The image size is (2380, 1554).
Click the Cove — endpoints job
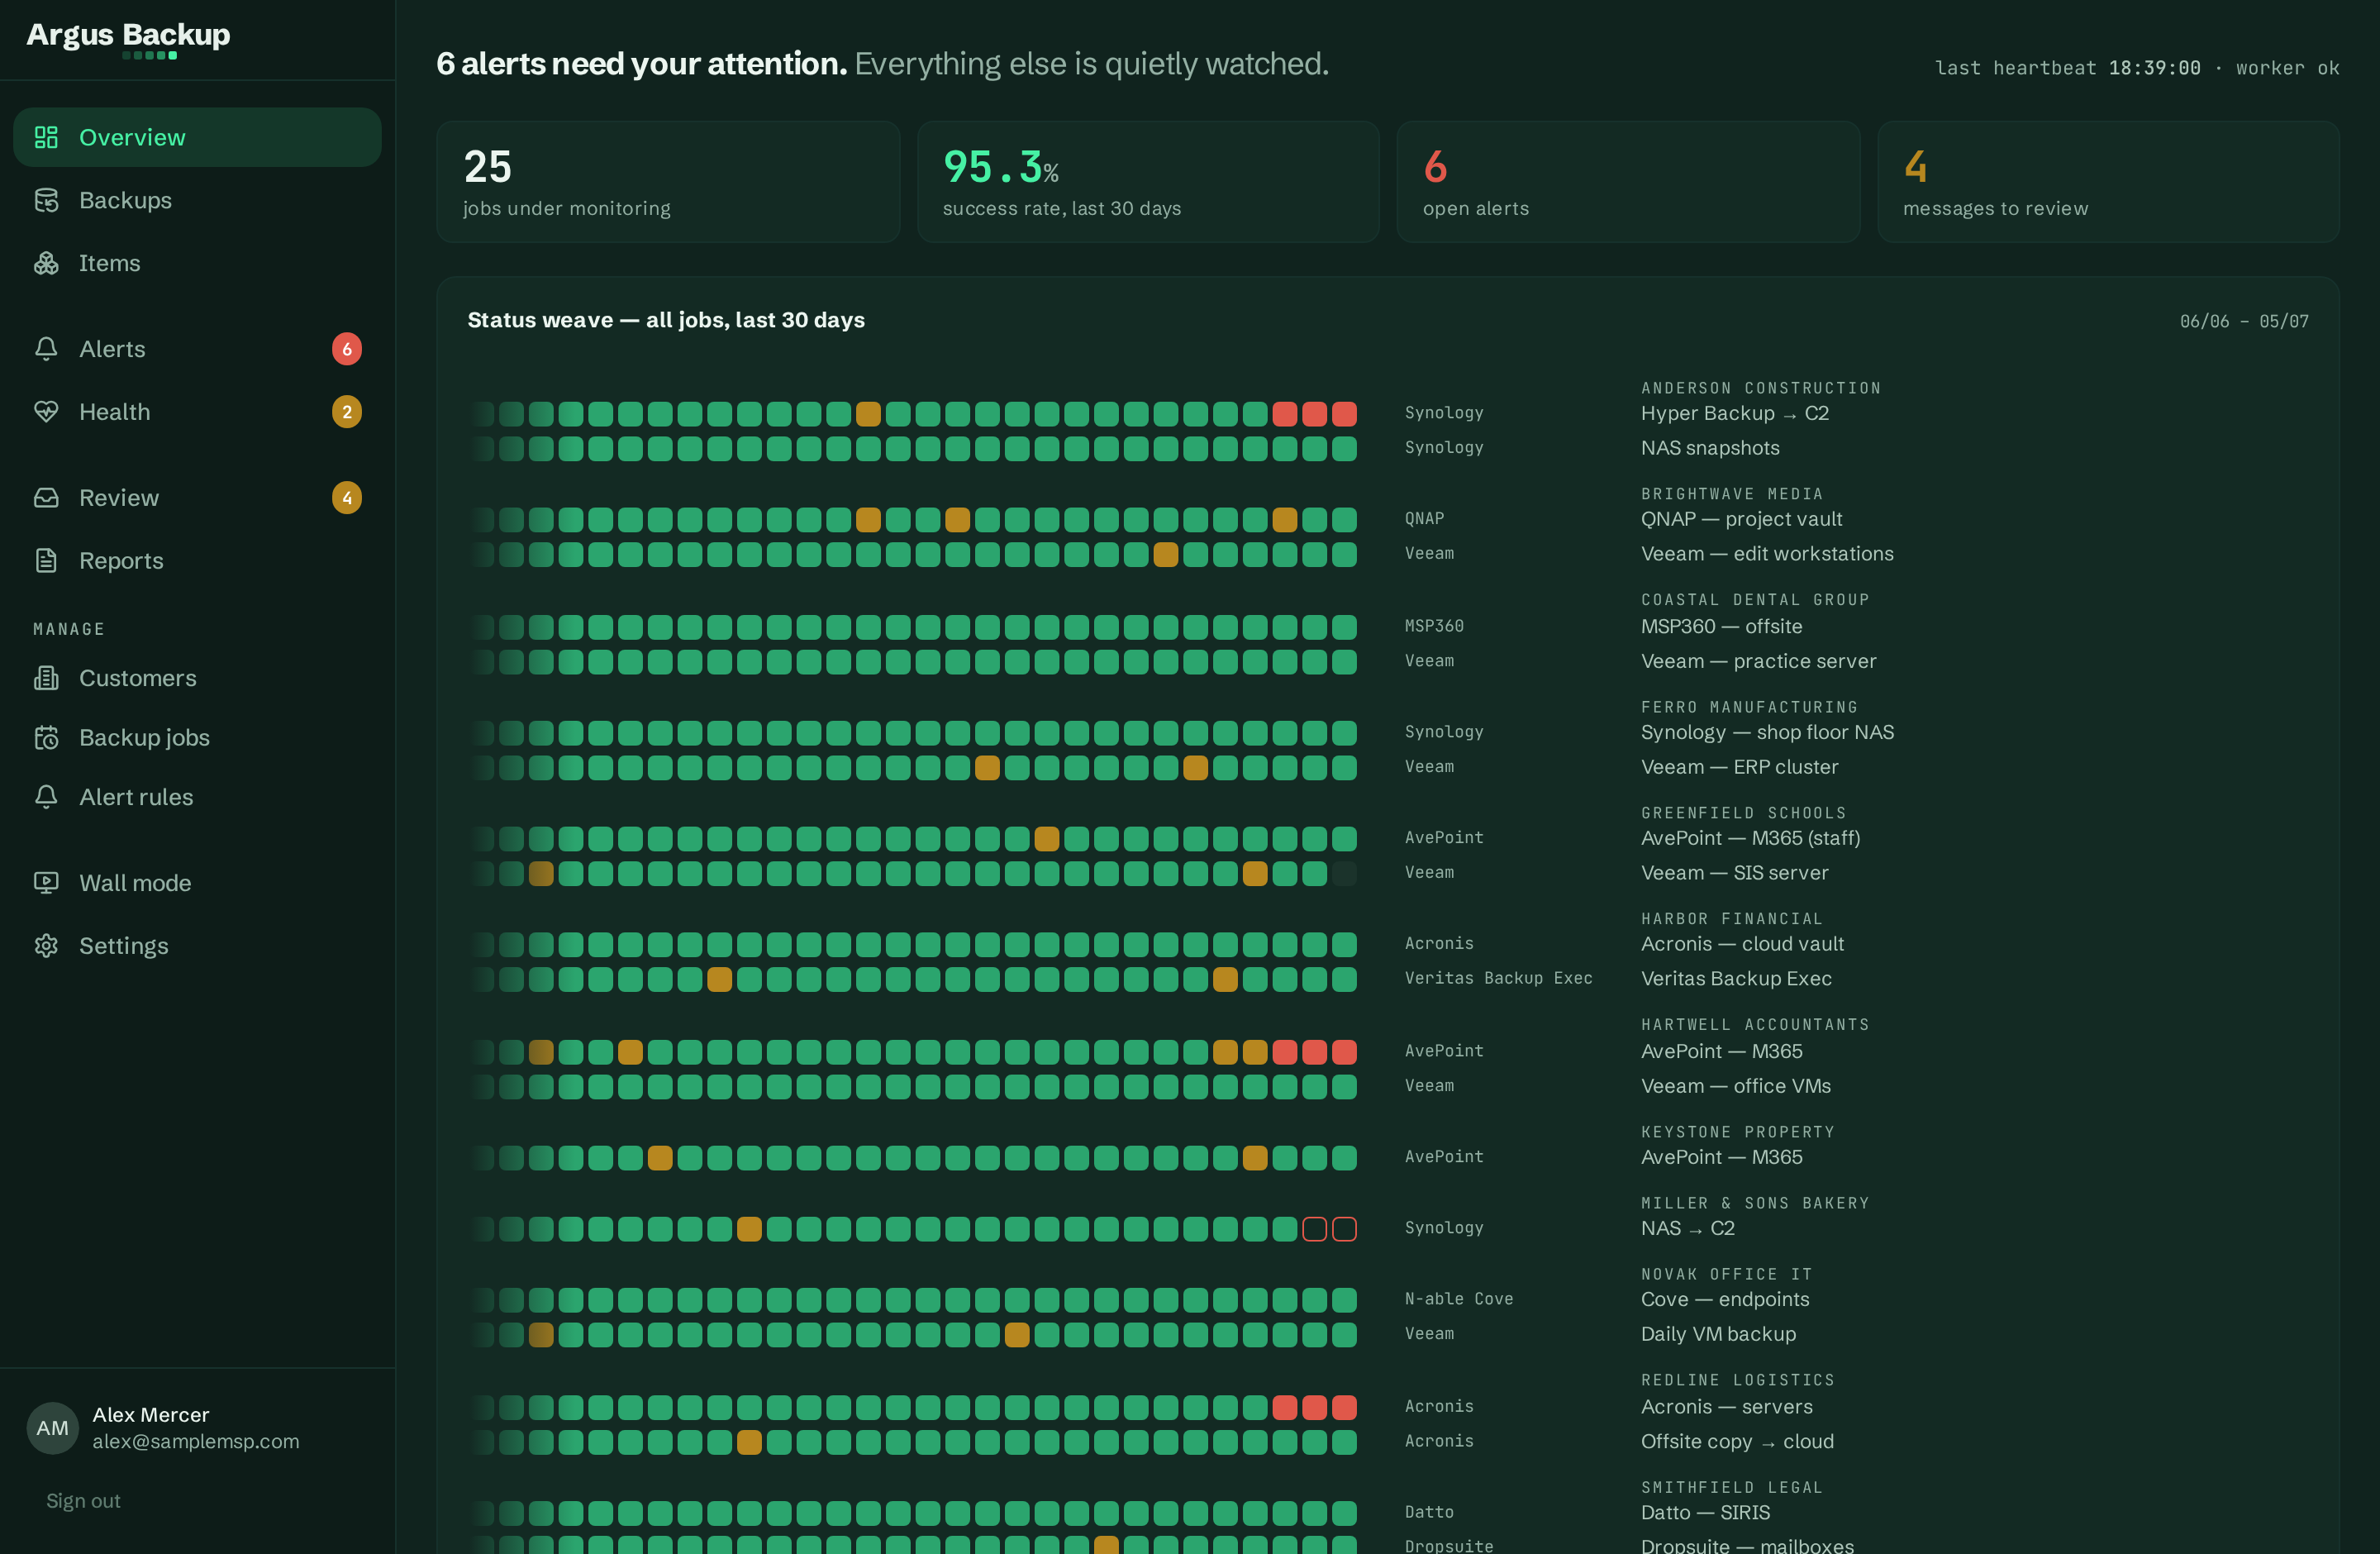pos(1724,1299)
